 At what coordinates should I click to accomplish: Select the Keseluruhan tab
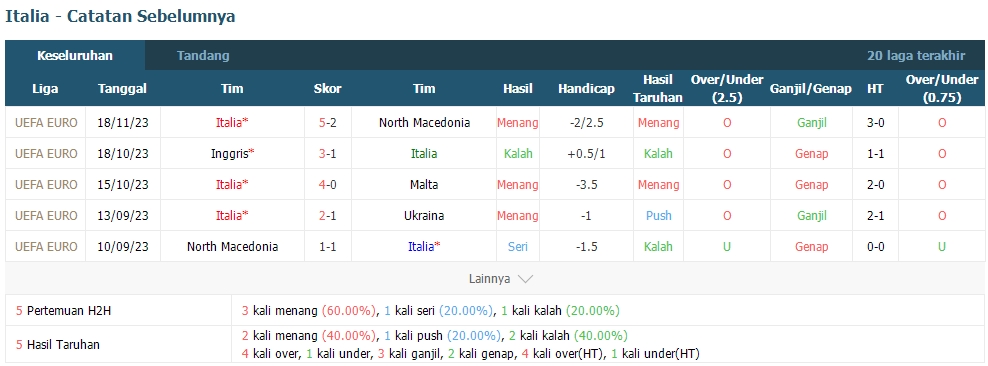coord(75,55)
